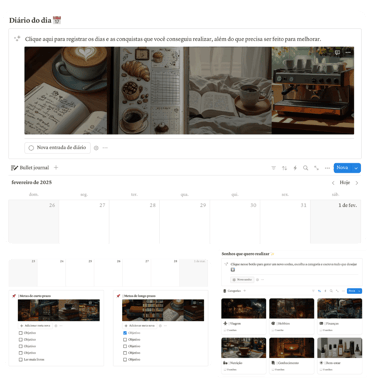Click comment icon on the coffee banner image
This screenshot has height=385, width=375.
pyautogui.click(x=337, y=52)
